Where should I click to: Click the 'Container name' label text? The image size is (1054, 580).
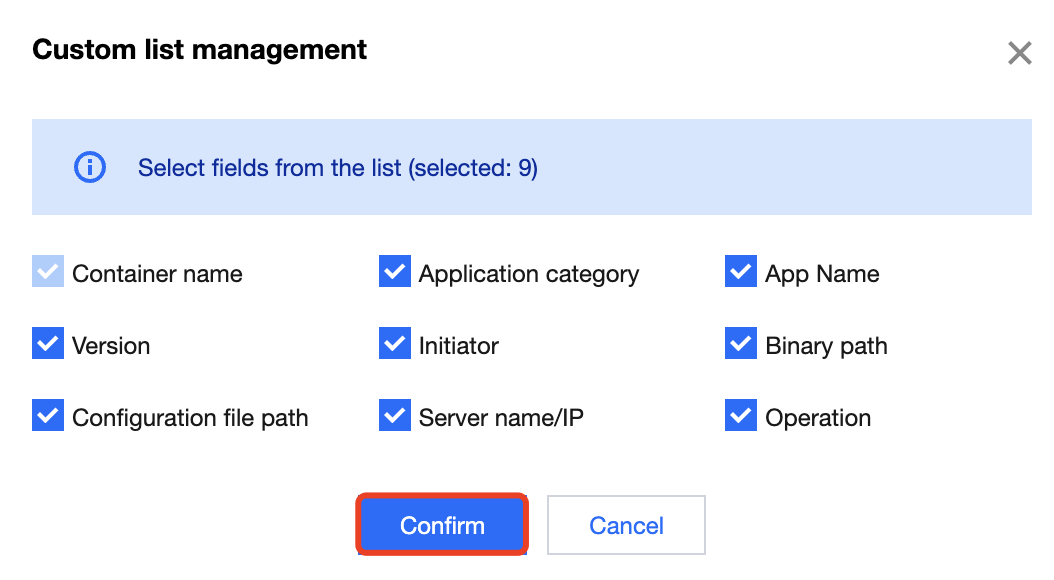coord(157,274)
